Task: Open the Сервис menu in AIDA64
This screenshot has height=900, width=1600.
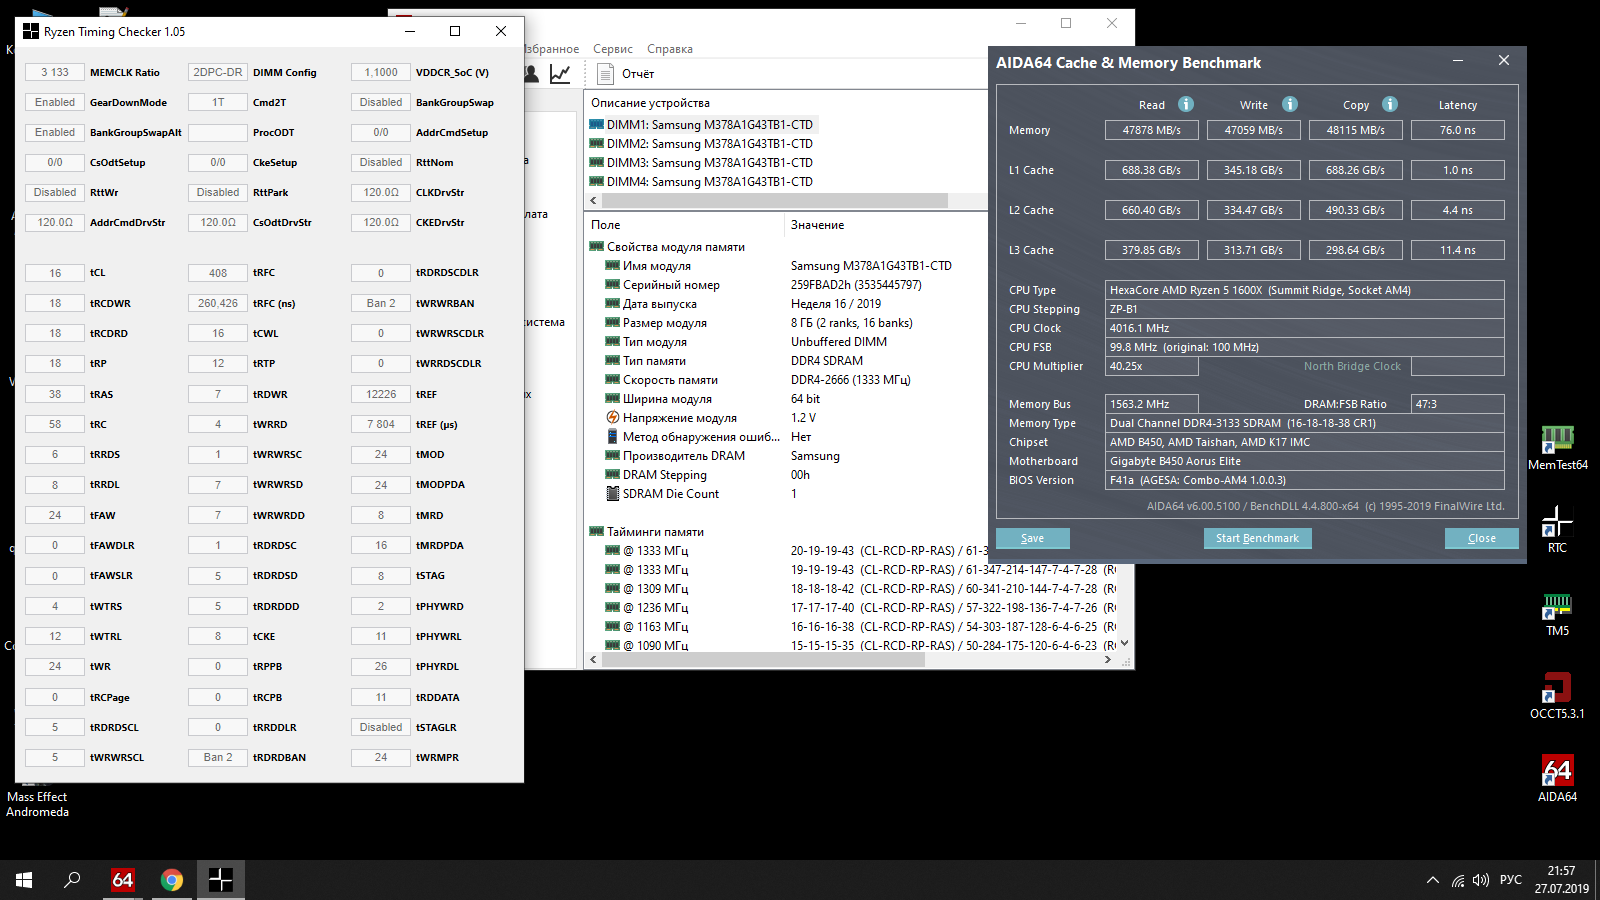Action: (613, 49)
